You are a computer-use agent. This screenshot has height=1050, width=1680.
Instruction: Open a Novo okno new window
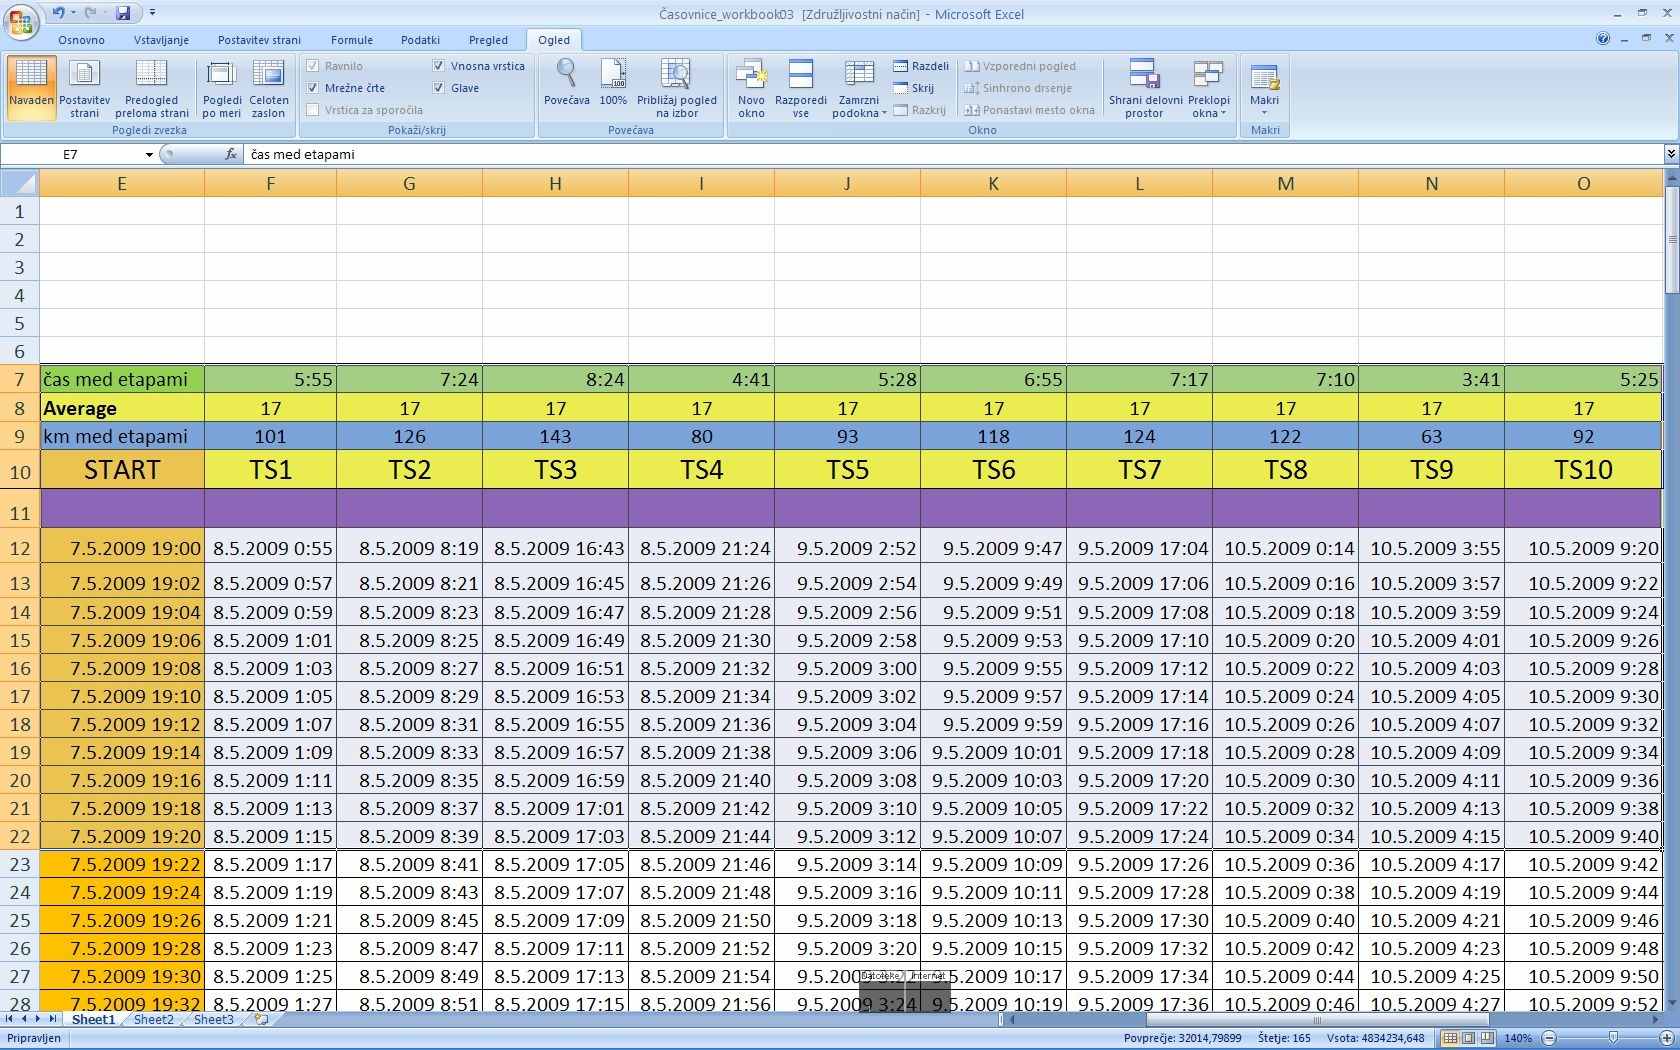pos(751,88)
